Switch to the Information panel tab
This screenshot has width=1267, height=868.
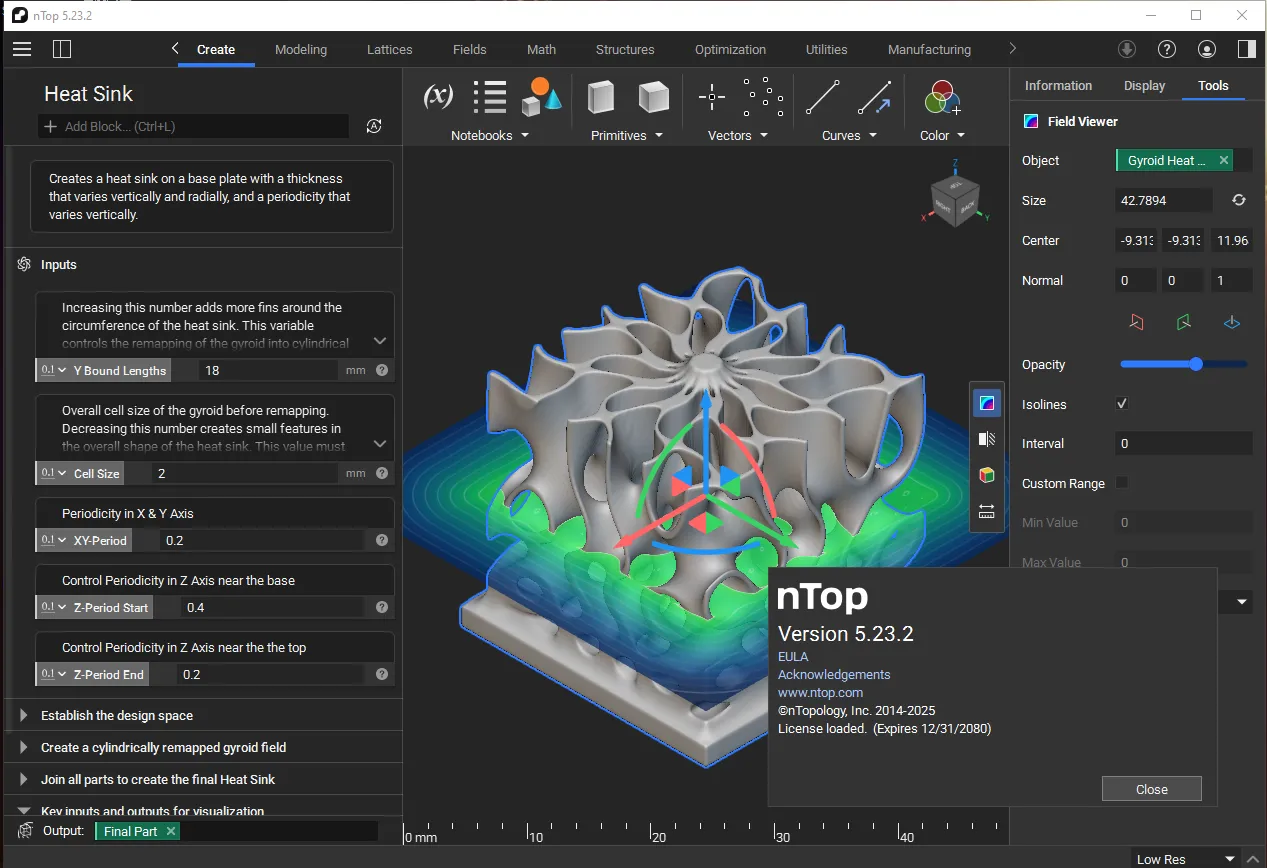click(1058, 85)
